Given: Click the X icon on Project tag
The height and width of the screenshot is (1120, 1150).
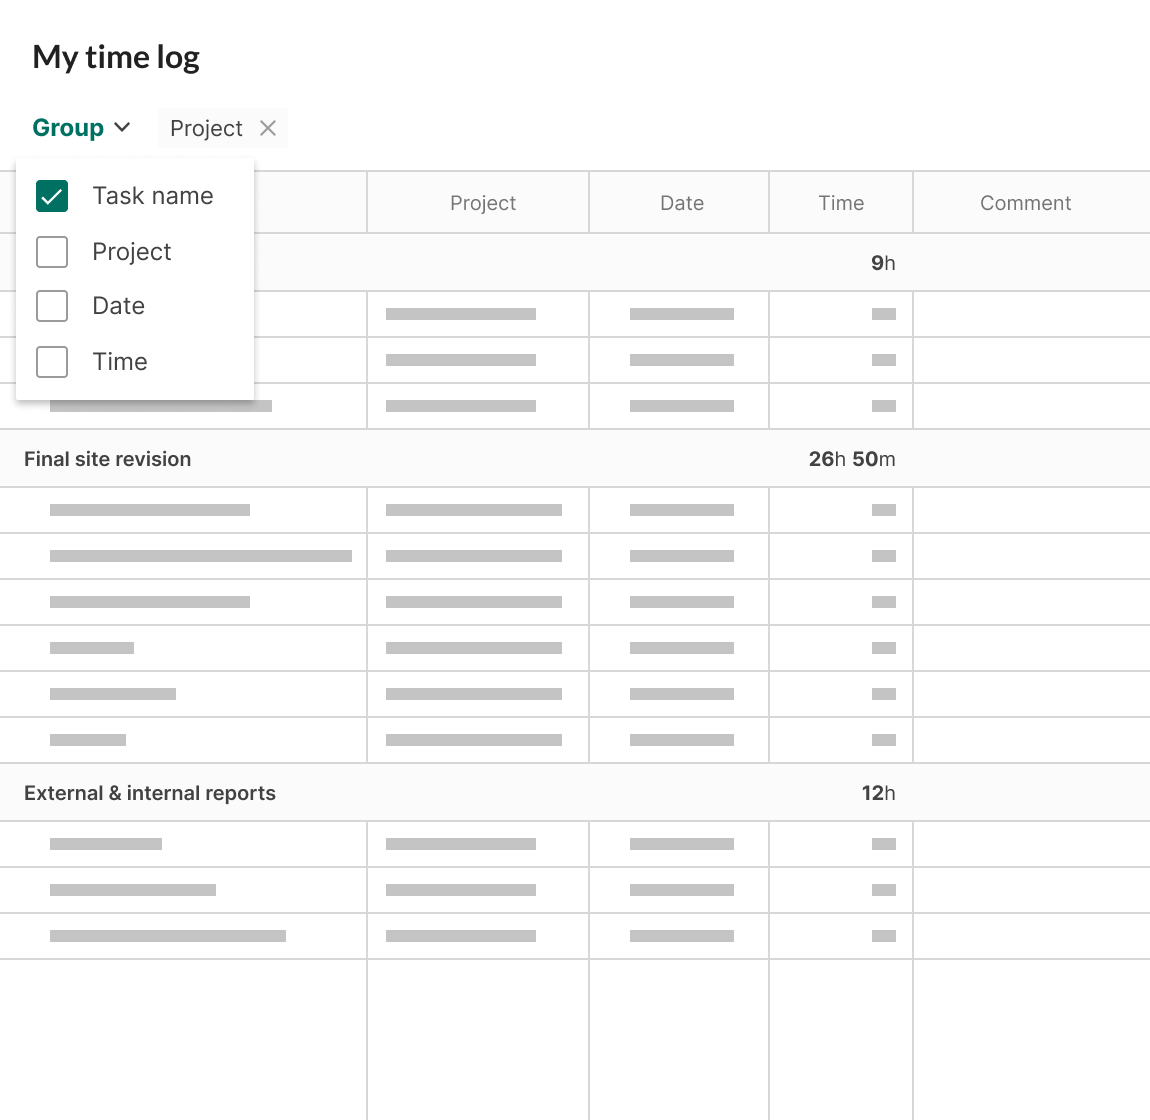Looking at the screenshot, I should coord(267,128).
